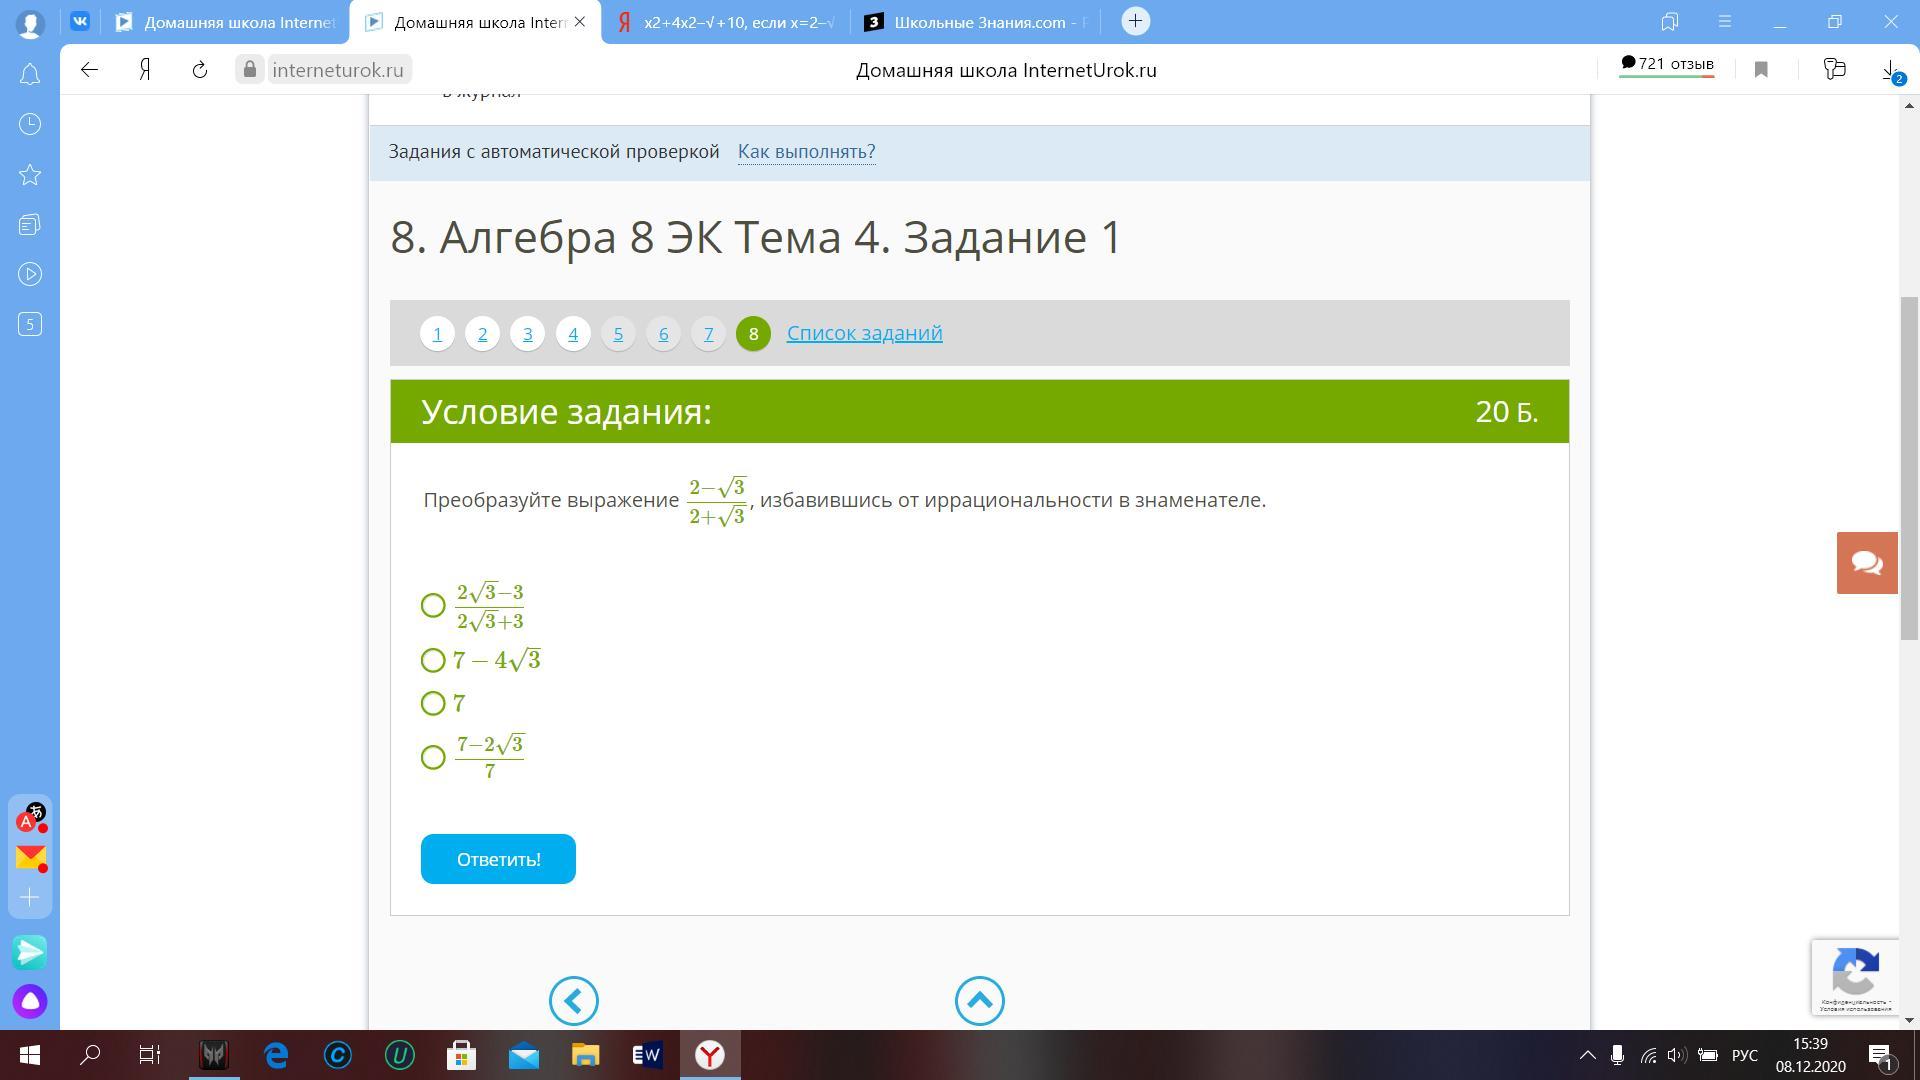Select the (7−2√3)/7 answer option
The width and height of the screenshot is (1920, 1080).
coord(433,758)
